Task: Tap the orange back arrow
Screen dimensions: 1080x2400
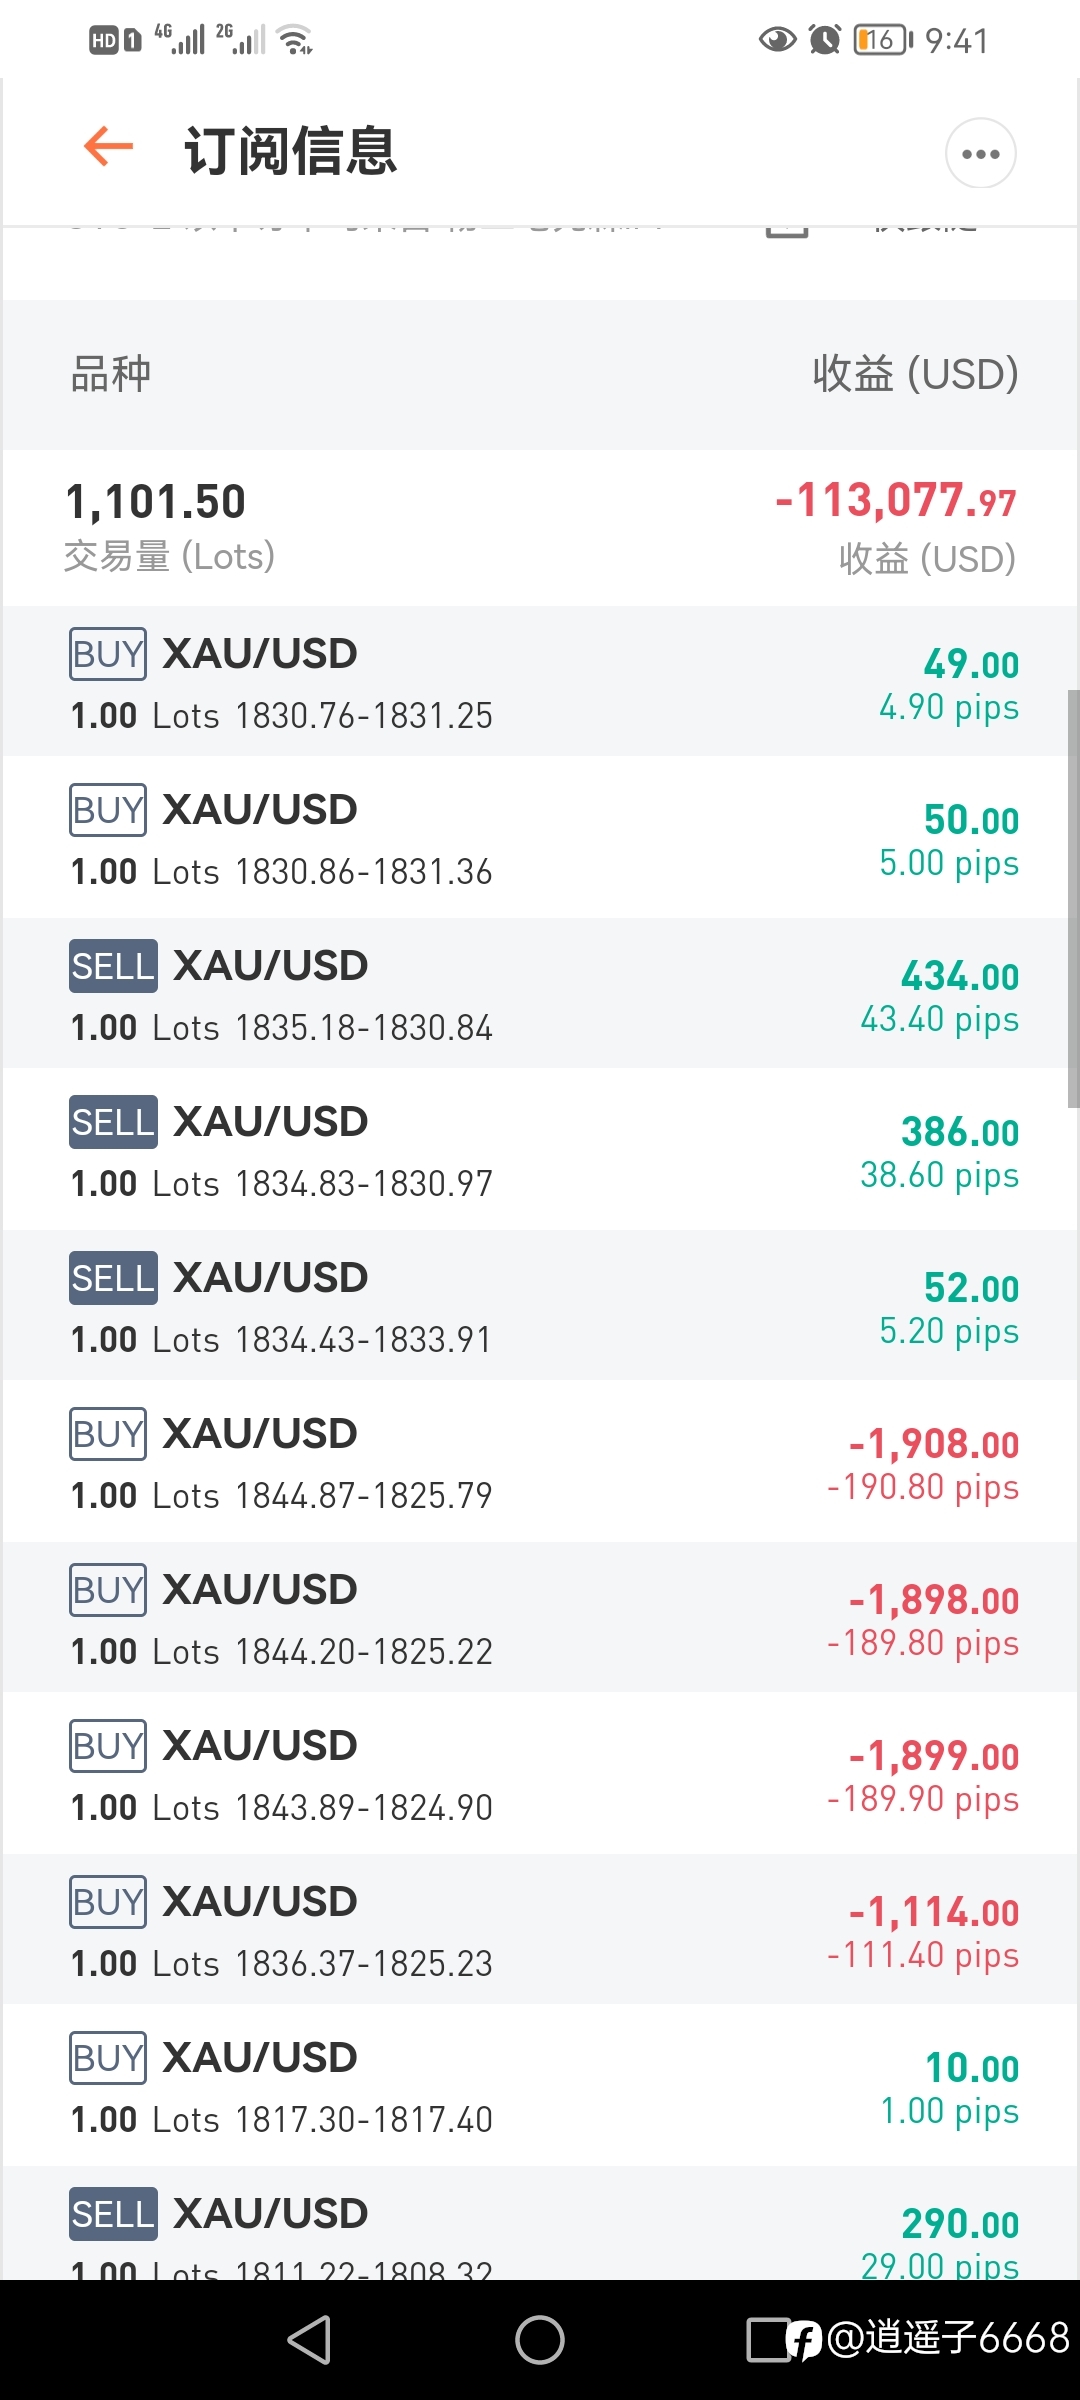Action: (108, 147)
